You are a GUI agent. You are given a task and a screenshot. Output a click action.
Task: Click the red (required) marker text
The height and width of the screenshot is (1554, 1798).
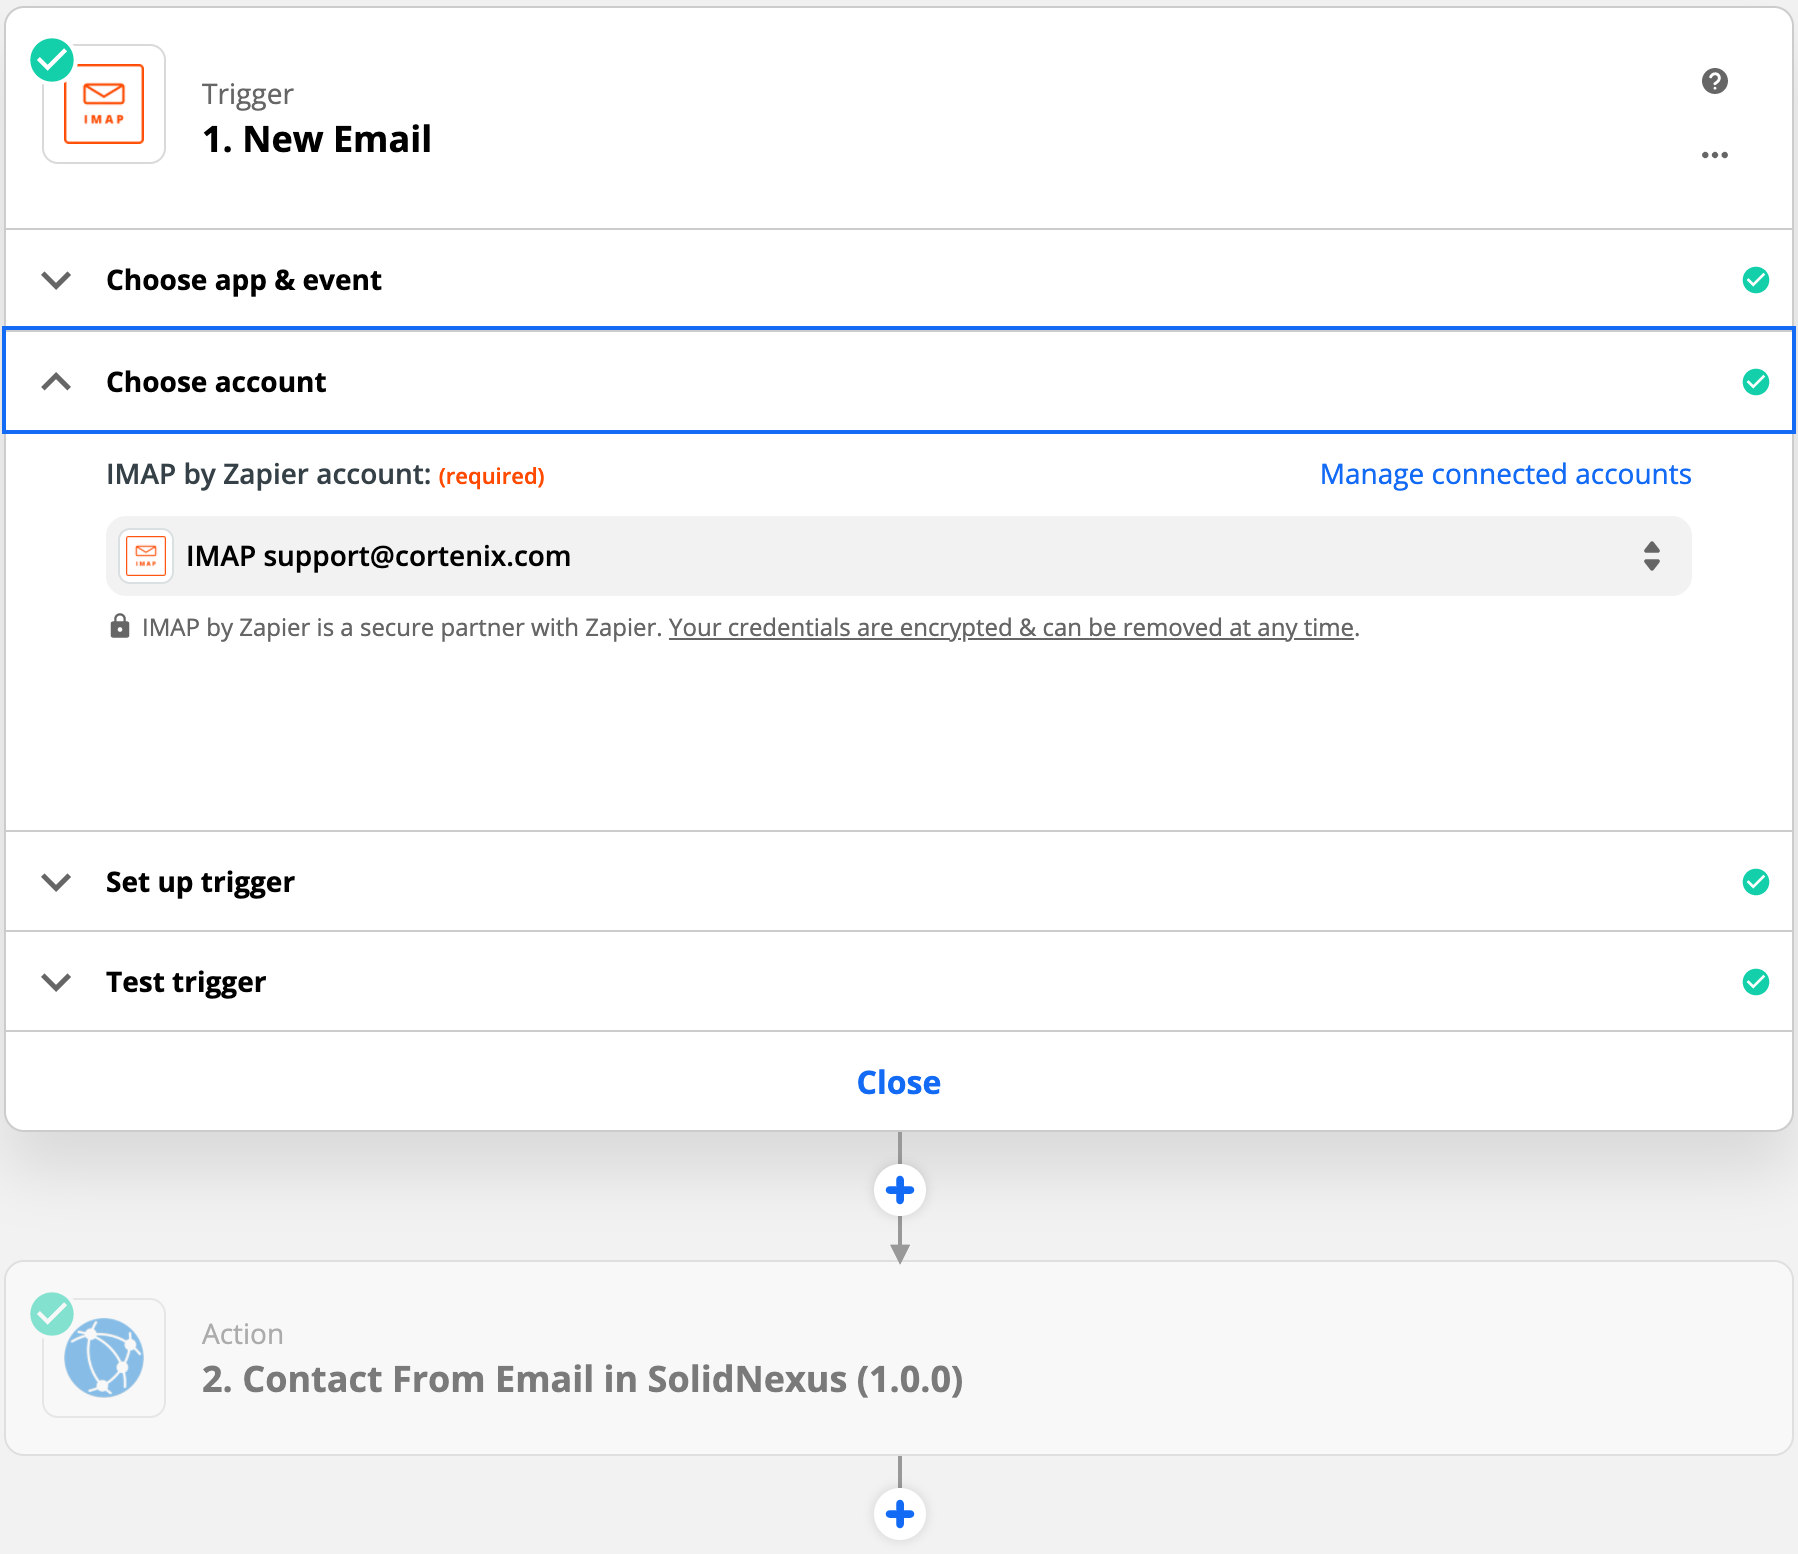492,476
